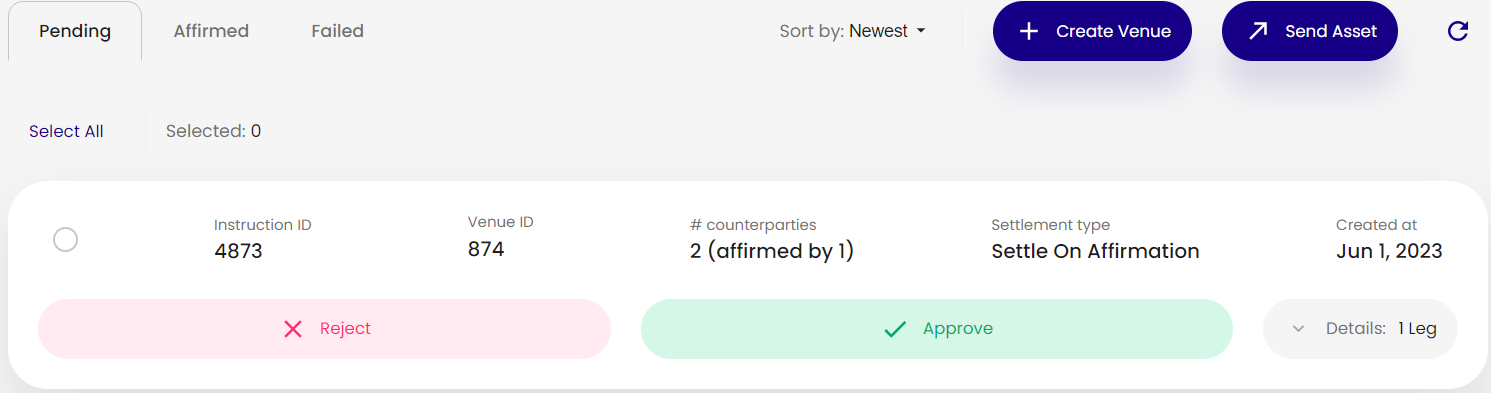Reject instruction 4873
This screenshot has height=393, width=1491.
pyautogui.click(x=324, y=329)
